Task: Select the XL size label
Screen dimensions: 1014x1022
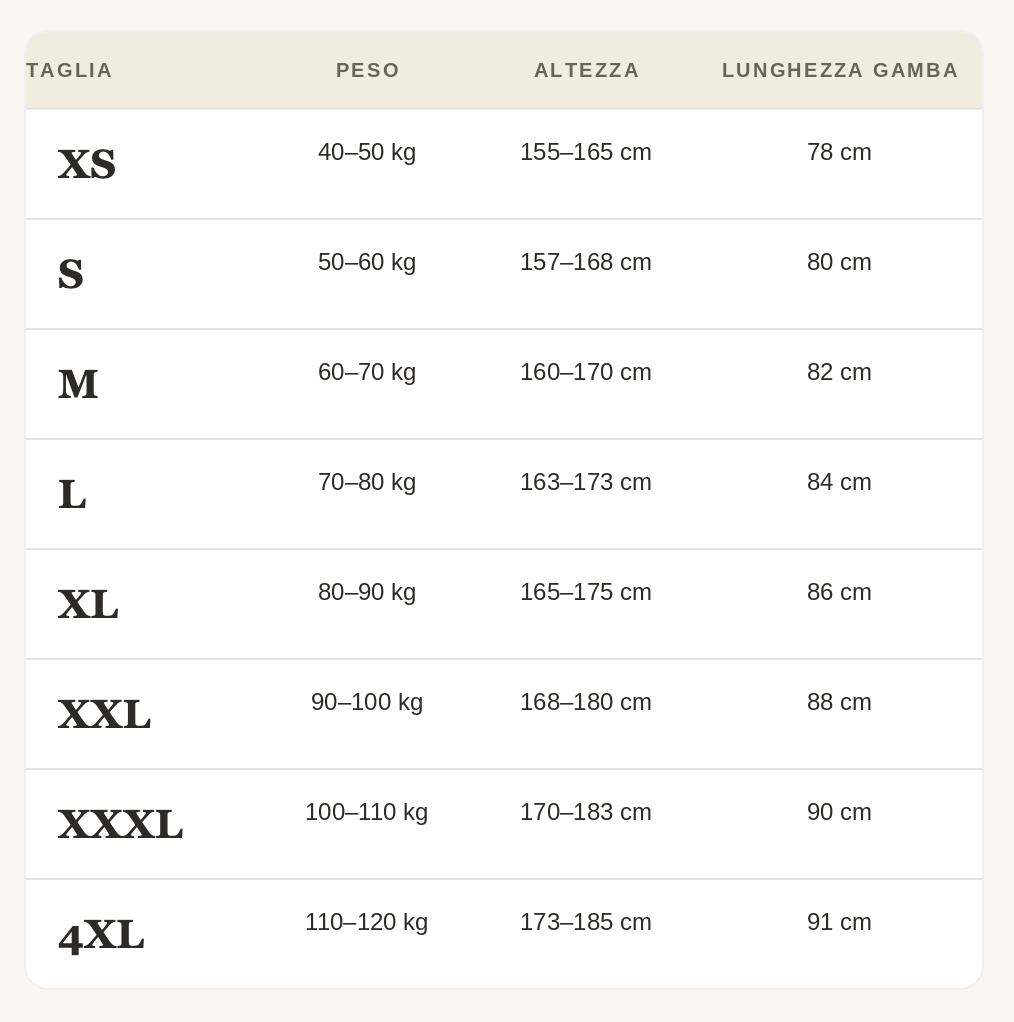Action: 88,604
